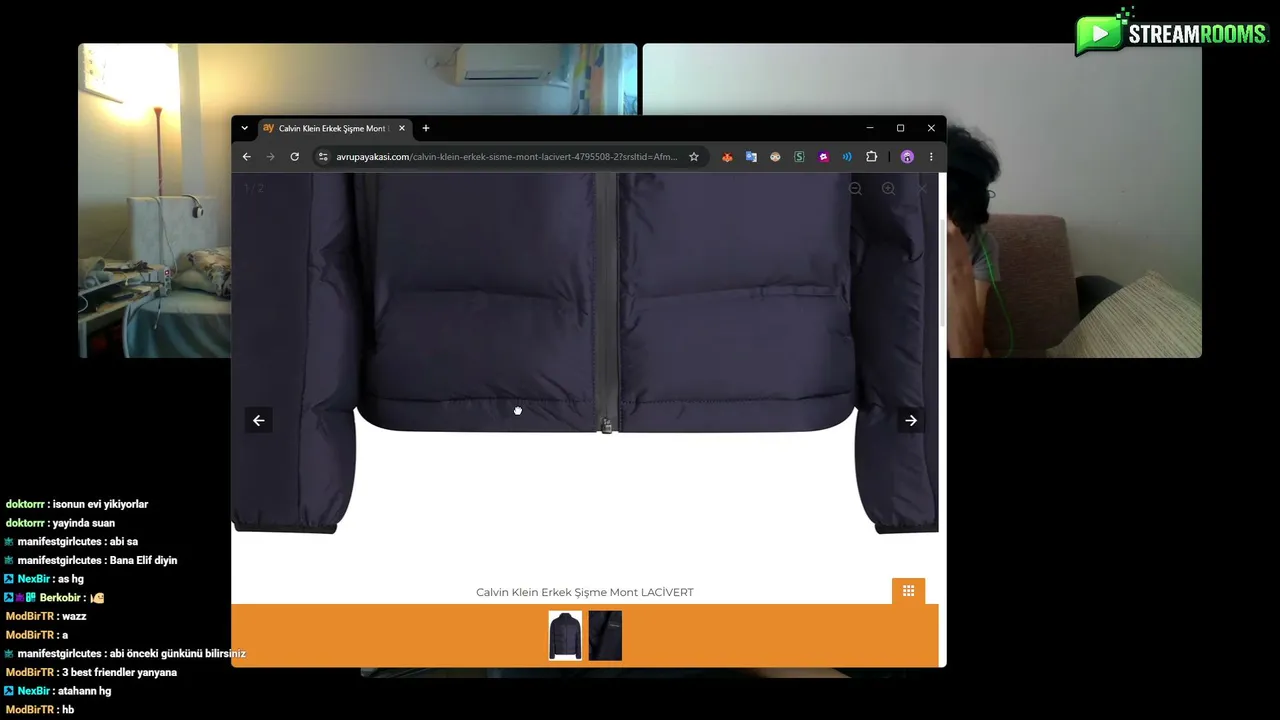This screenshot has height=720, width=1280.
Task: Expand the tab search dropdown
Action: [245, 128]
